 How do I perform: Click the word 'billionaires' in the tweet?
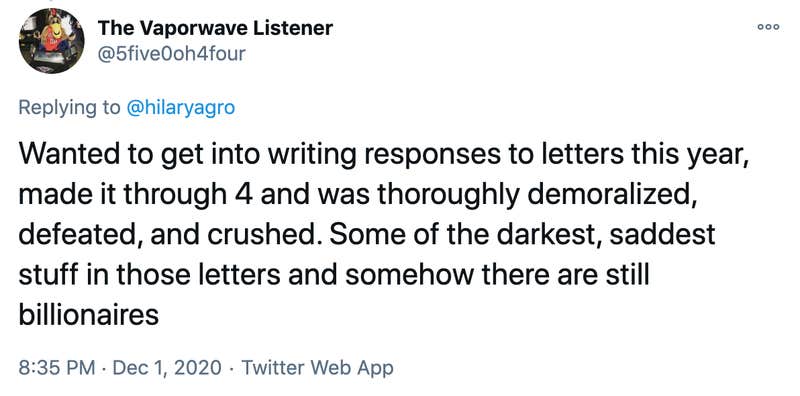[x=89, y=314]
